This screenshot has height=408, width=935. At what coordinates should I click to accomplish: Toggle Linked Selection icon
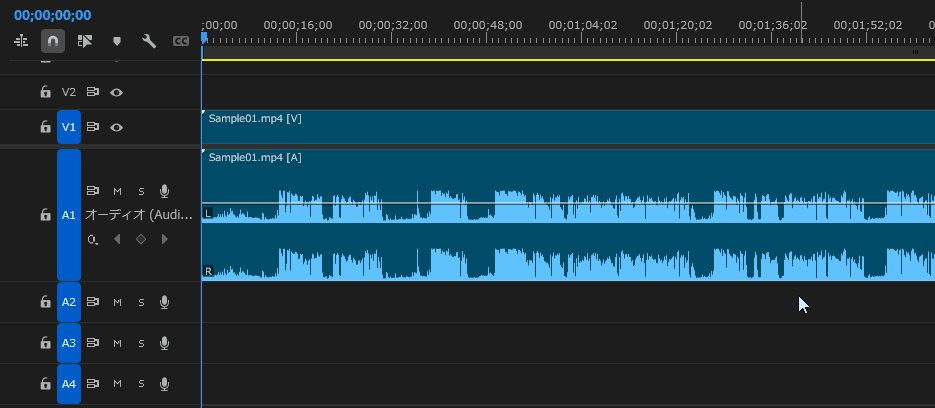85,41
